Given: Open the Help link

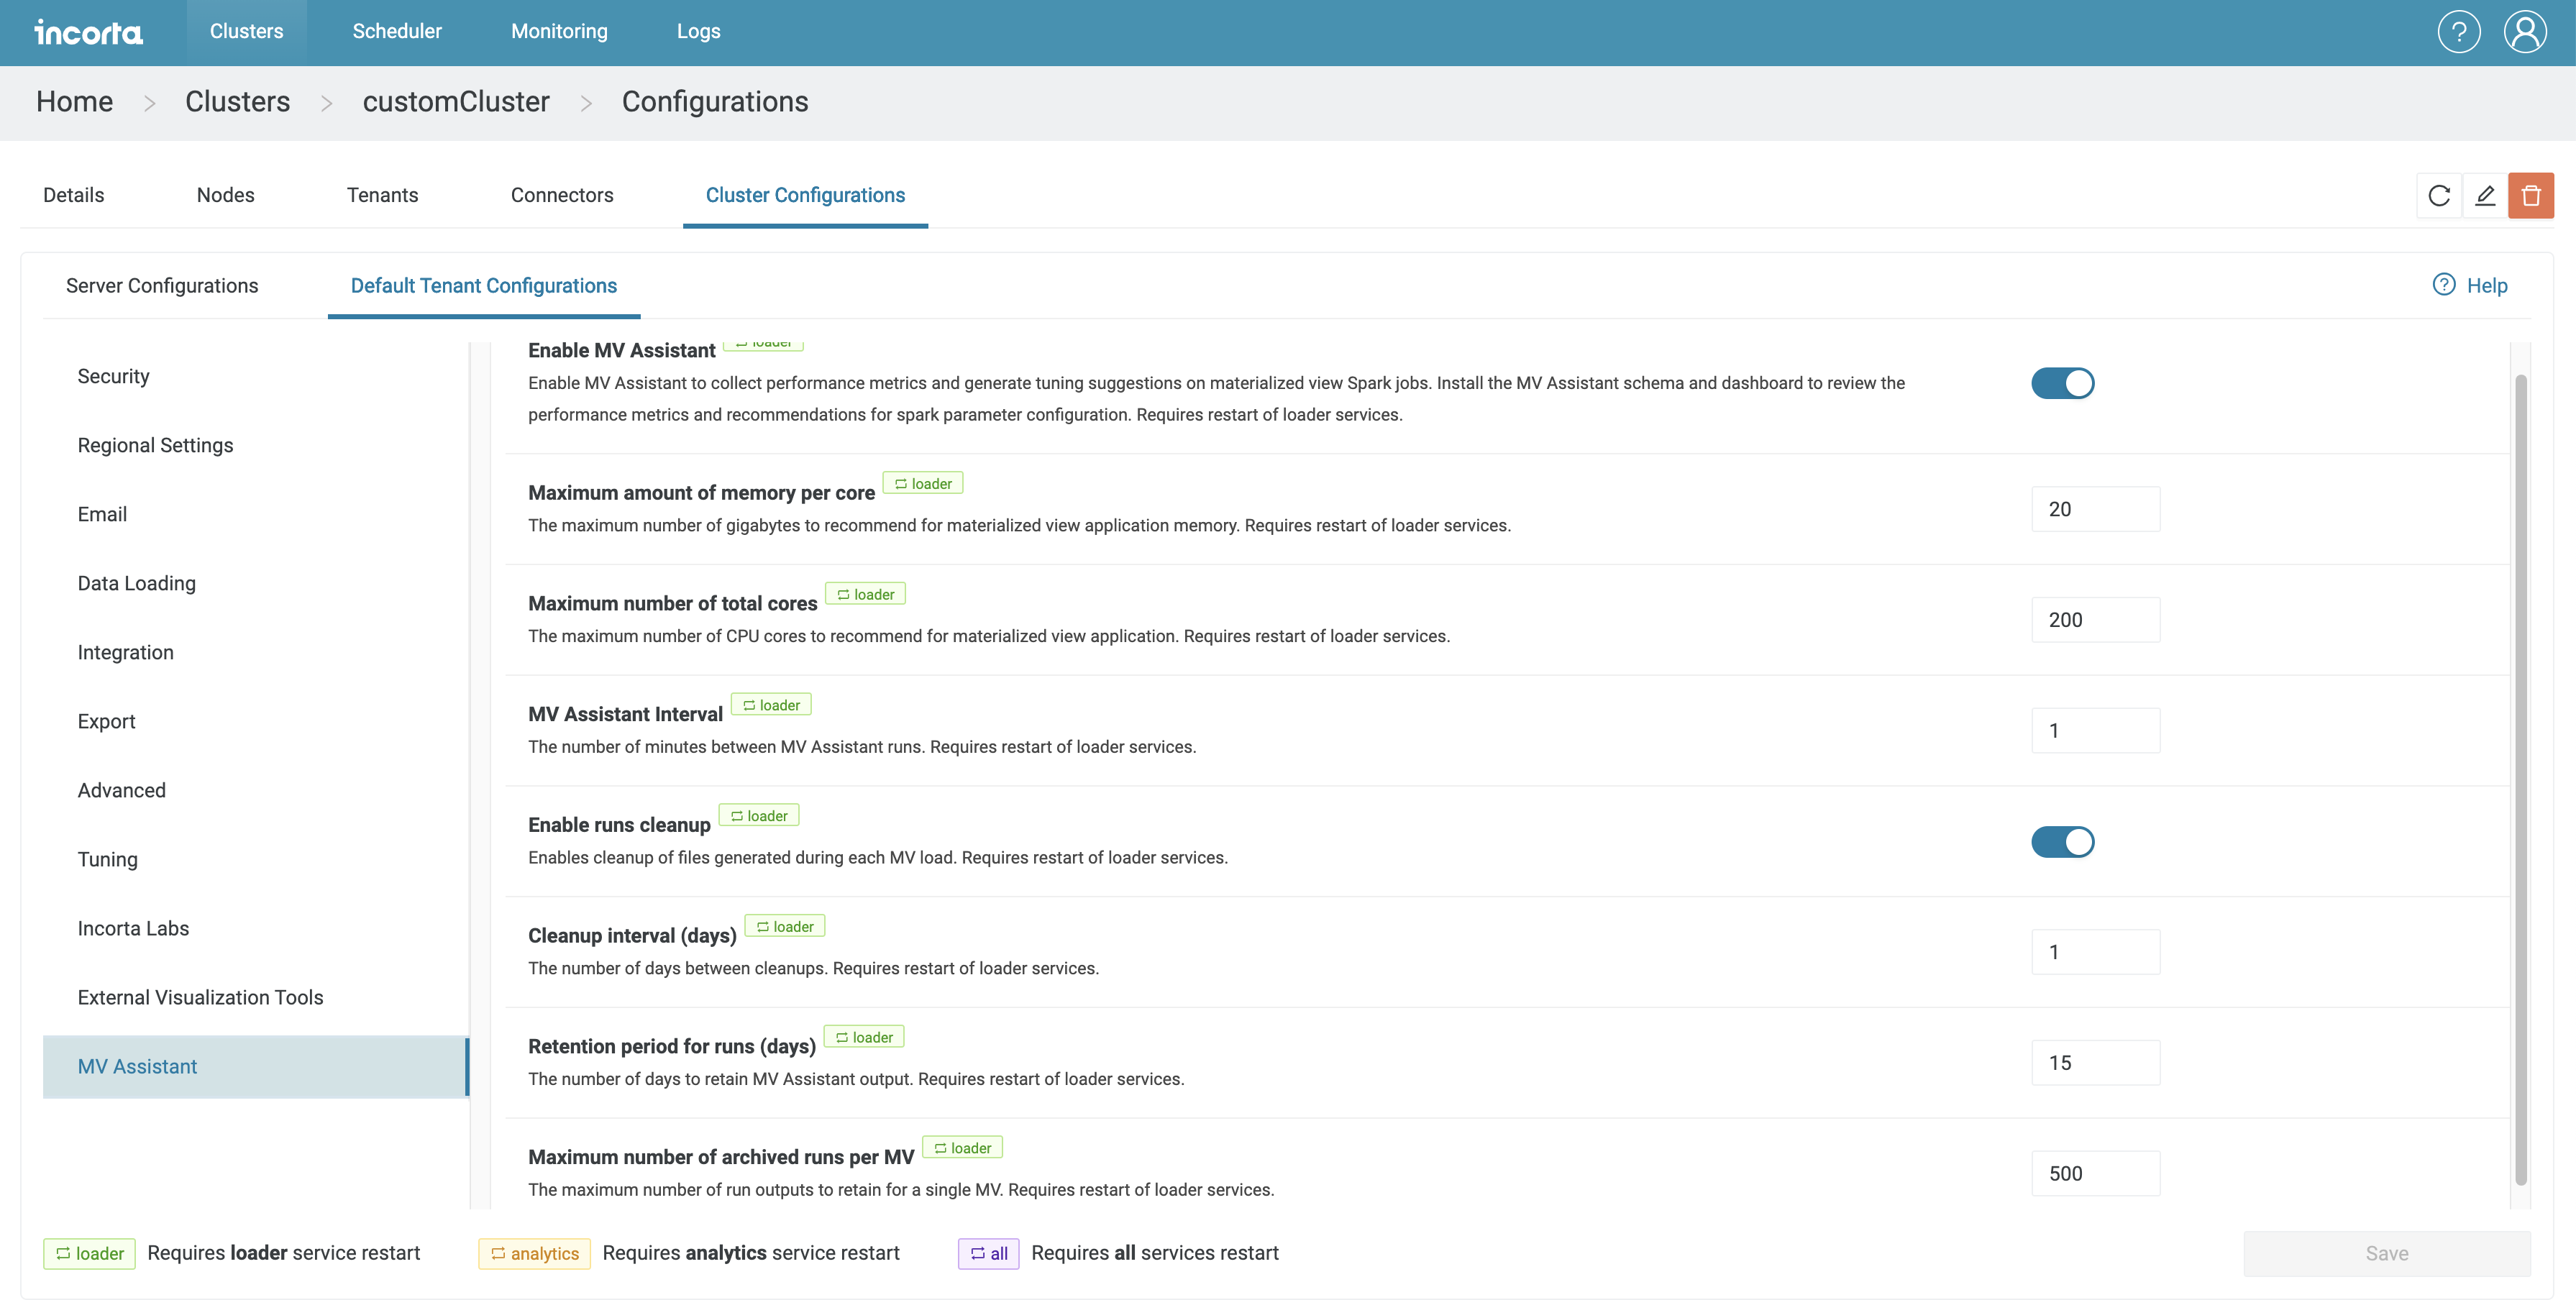Looking at the screenshot, I should click(2470, 286).
